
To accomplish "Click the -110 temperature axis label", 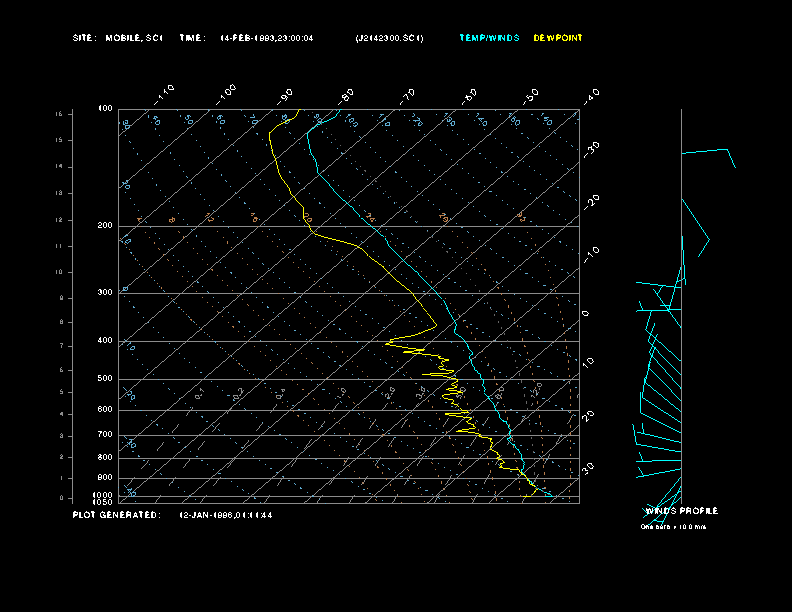I will point(165,92).
